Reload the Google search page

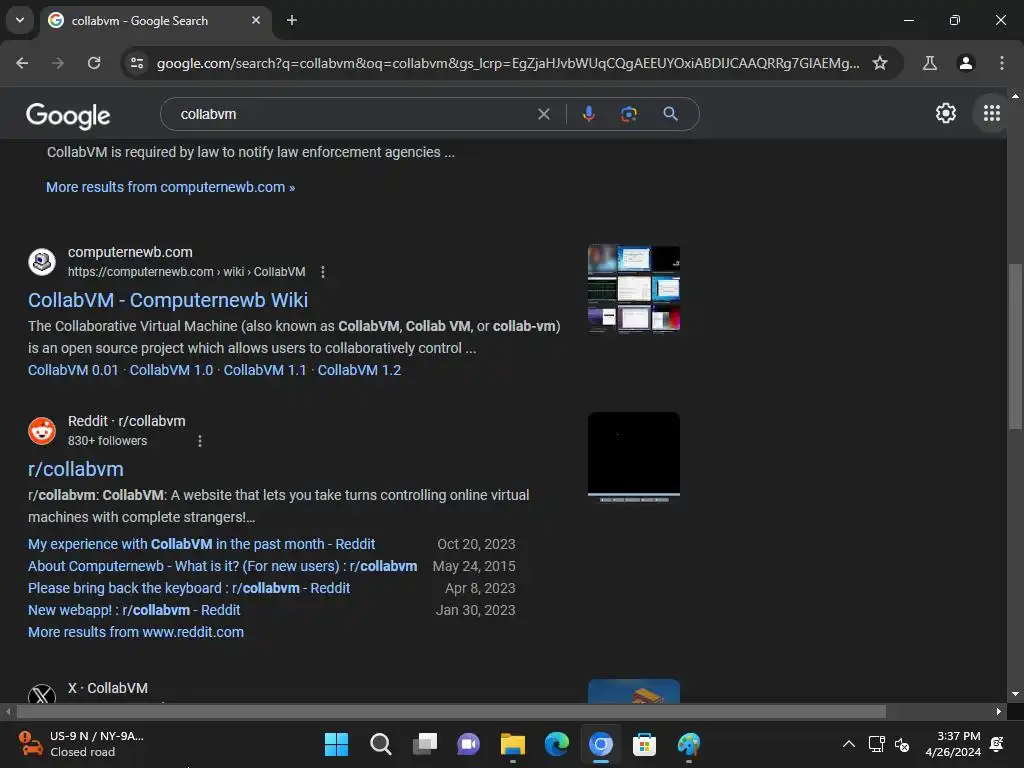(94, 63)
